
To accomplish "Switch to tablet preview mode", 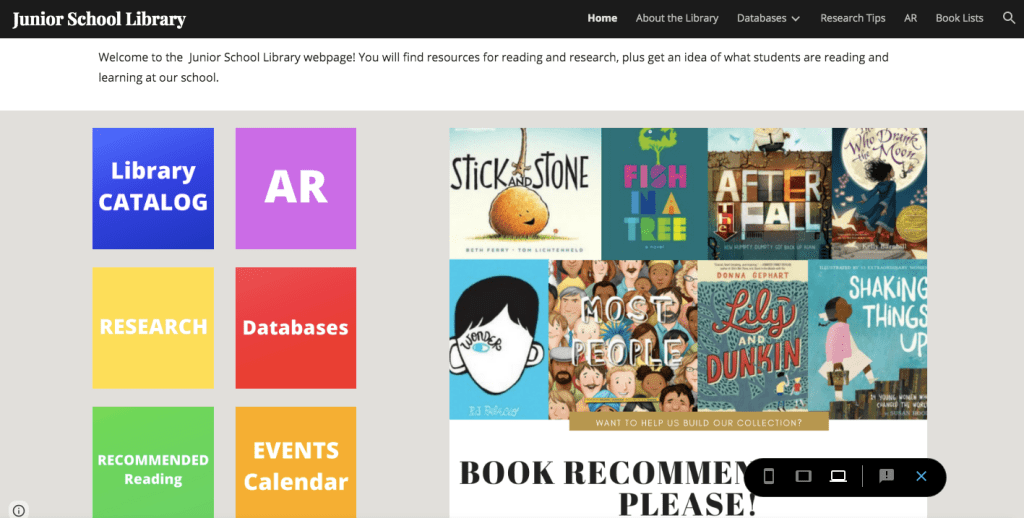I will (803, 476).
